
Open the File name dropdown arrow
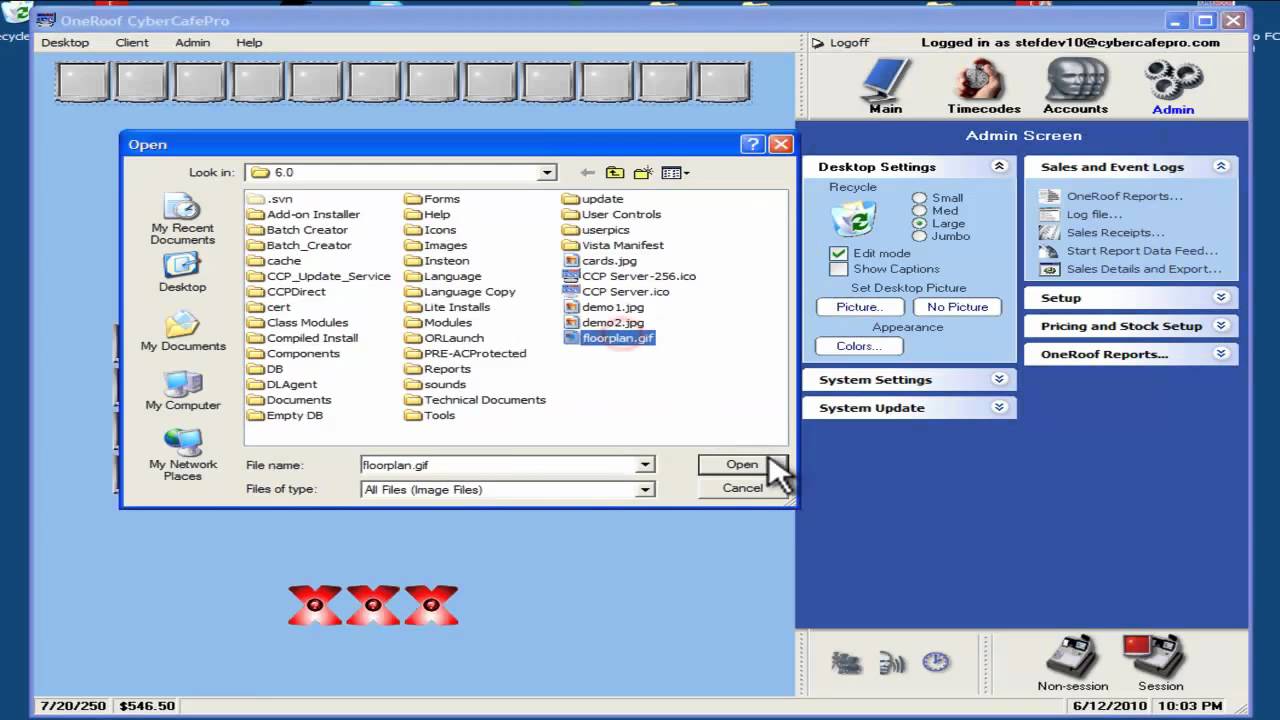[x=645, y=465]
